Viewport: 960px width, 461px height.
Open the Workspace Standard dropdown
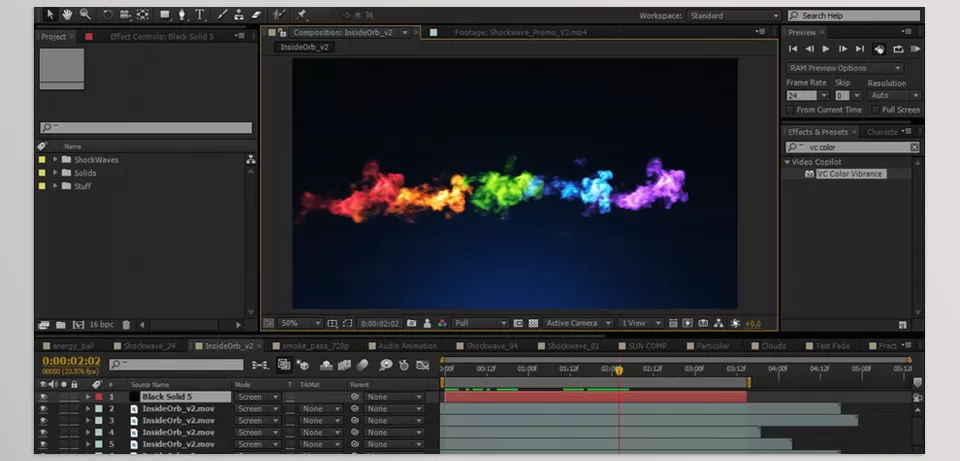[734, 16]
